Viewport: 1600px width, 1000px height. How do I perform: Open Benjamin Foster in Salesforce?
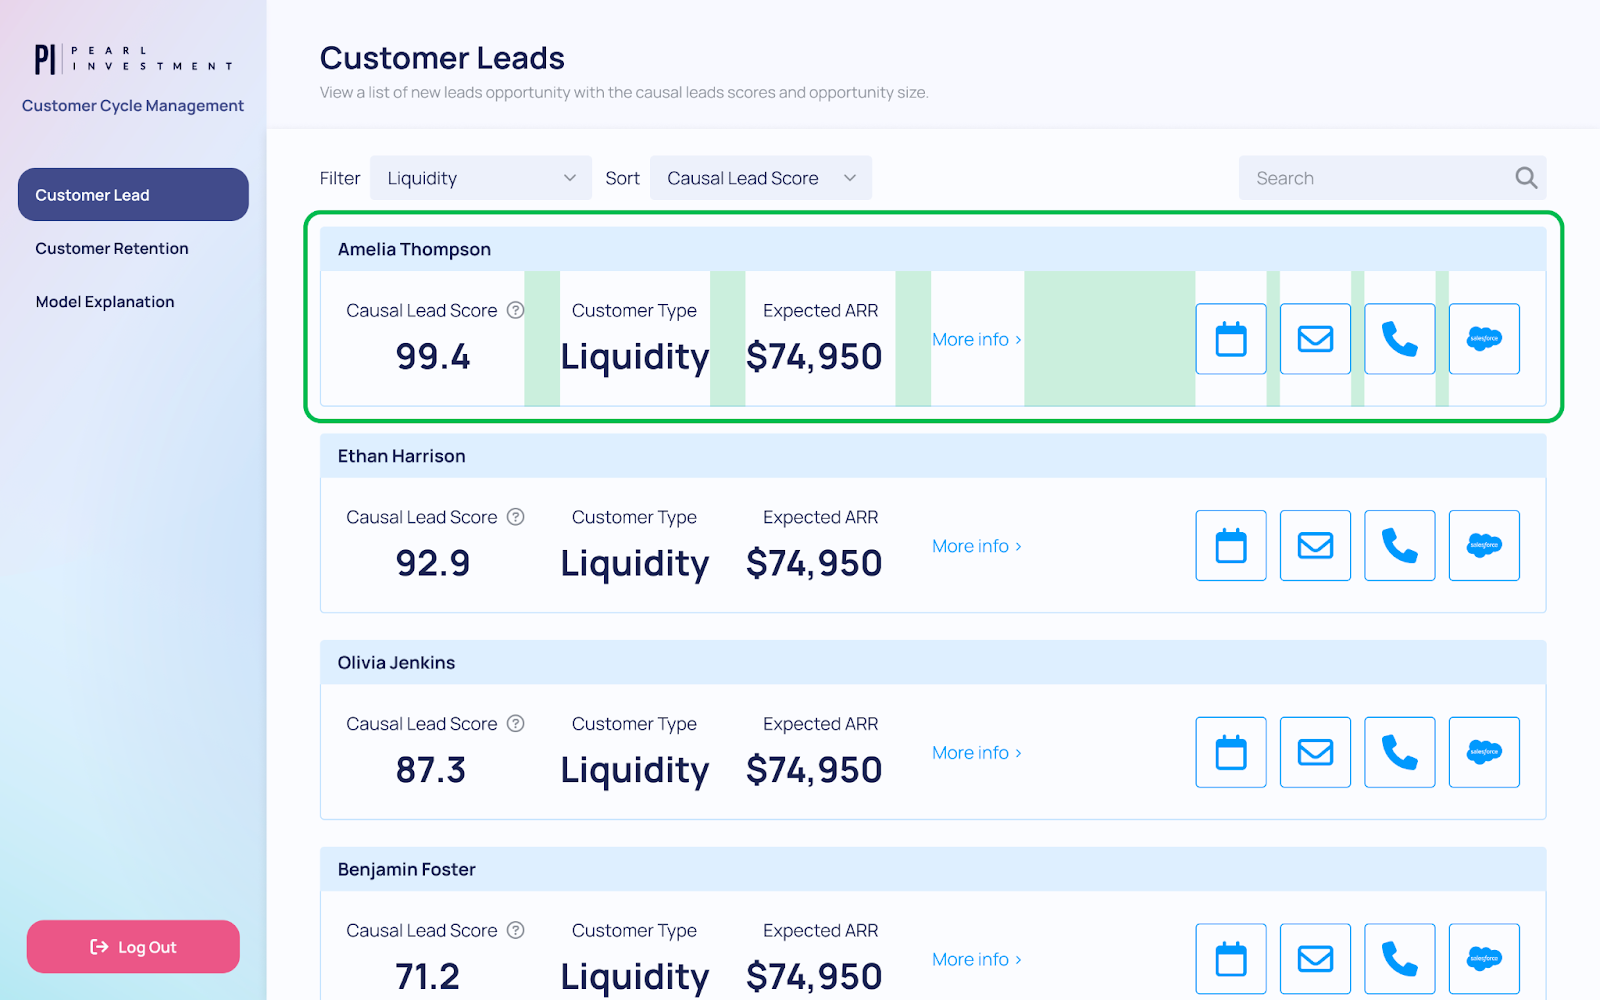pyautogui.click(x=1484, y=959)
